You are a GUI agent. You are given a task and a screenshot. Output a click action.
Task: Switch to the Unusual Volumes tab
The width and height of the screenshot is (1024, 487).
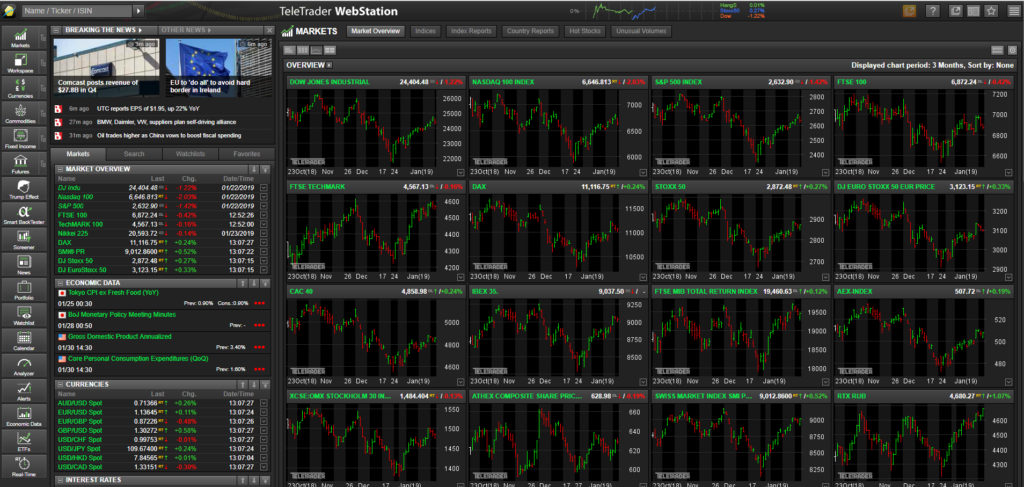point(641,31)
